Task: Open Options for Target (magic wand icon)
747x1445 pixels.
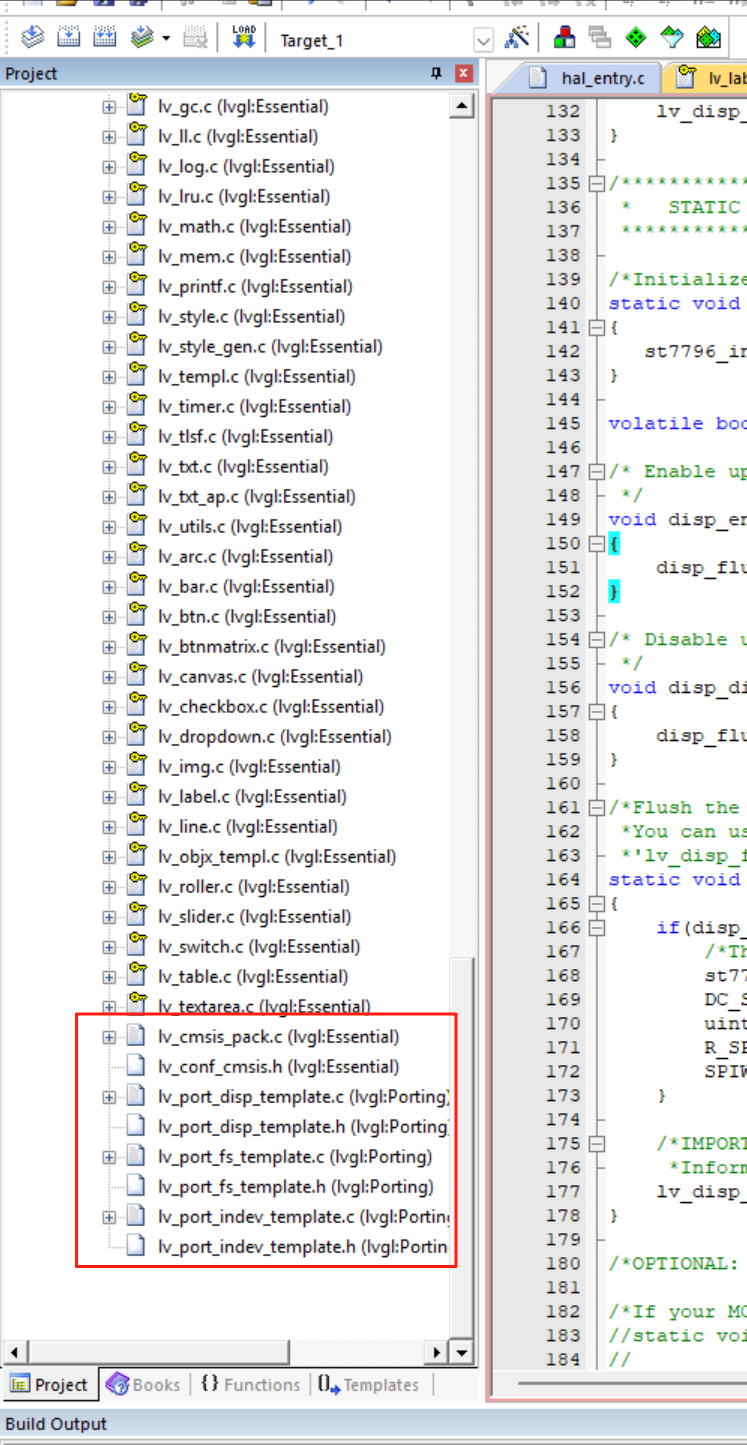Action: (517, 38)
